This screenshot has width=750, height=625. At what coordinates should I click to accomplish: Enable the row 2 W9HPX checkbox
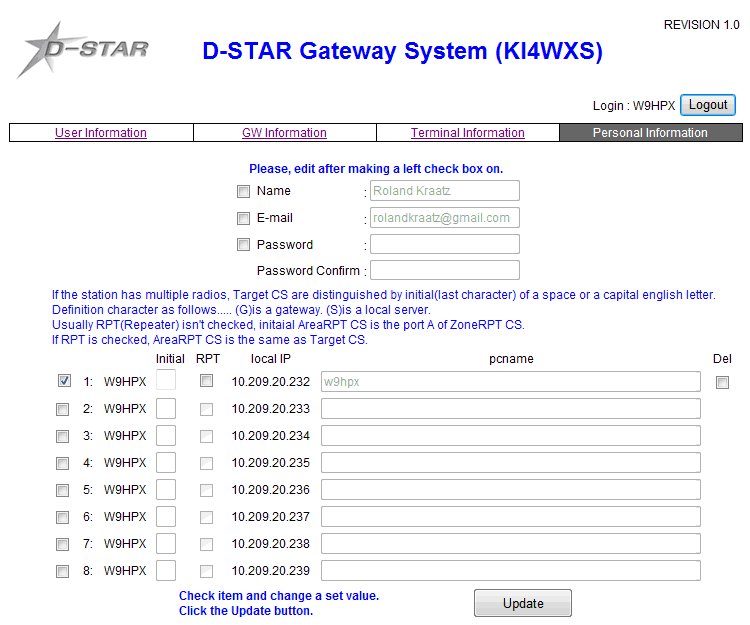click(63, 409)
